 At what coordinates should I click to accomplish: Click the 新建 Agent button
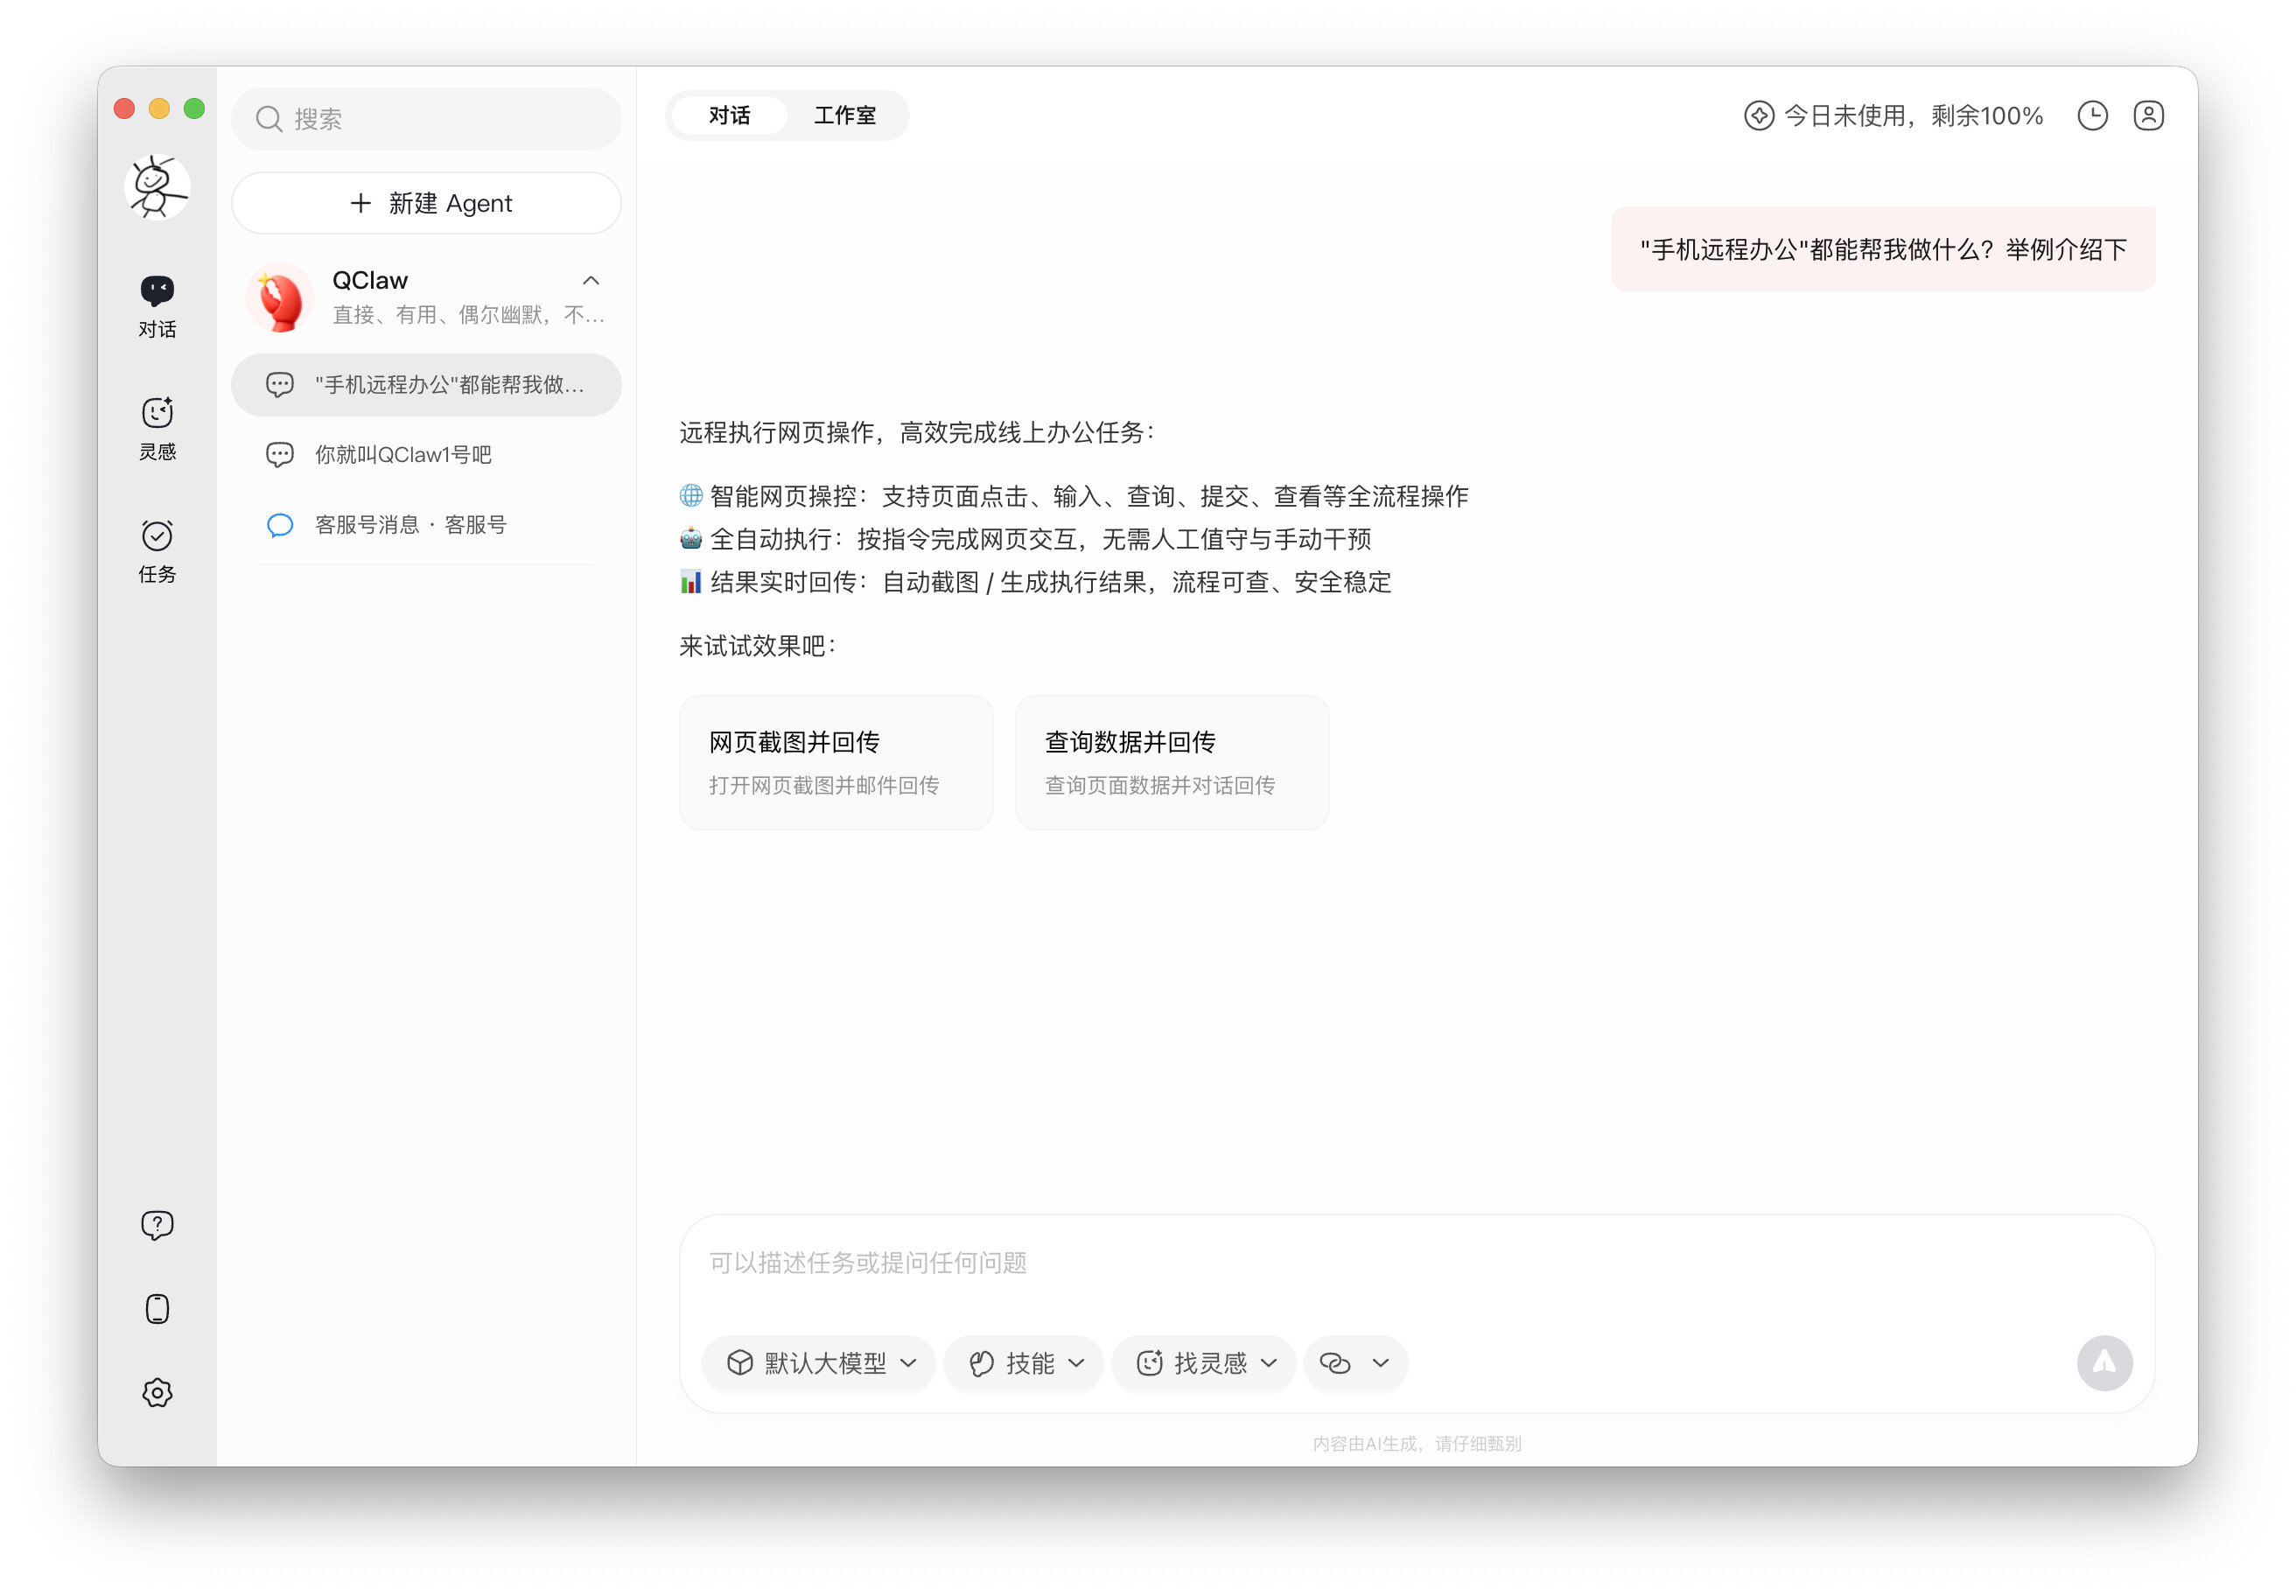click(427, 203)
